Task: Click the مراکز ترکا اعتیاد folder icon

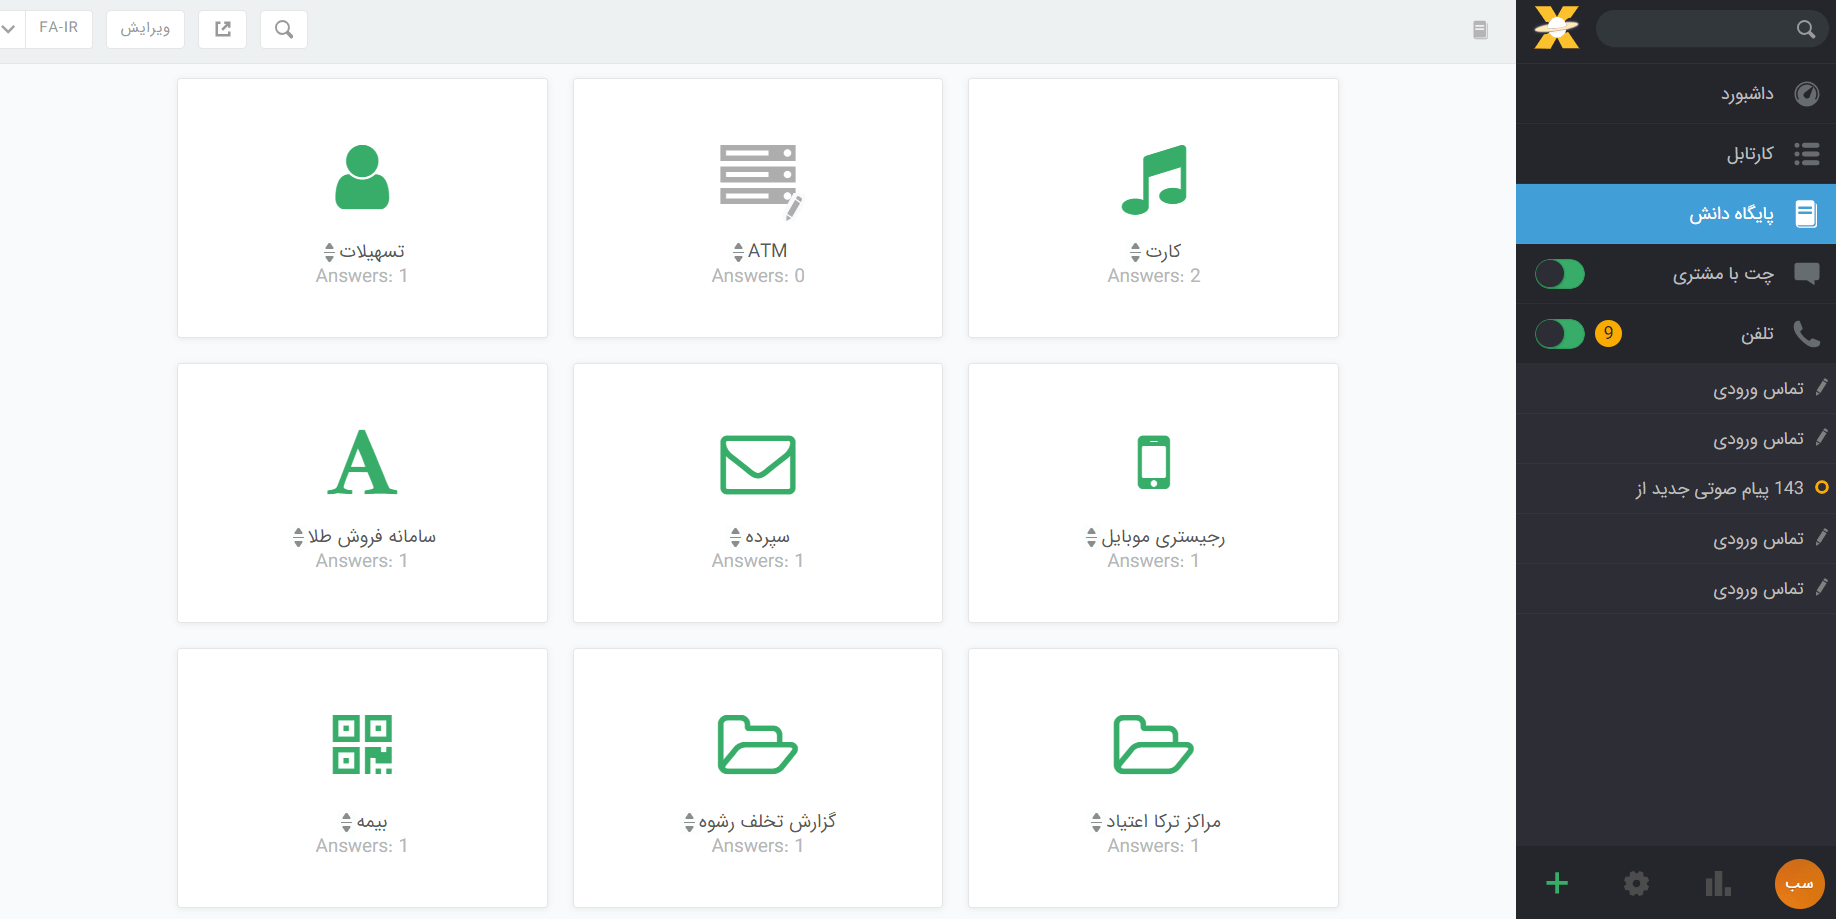Action: [1154, 745]
